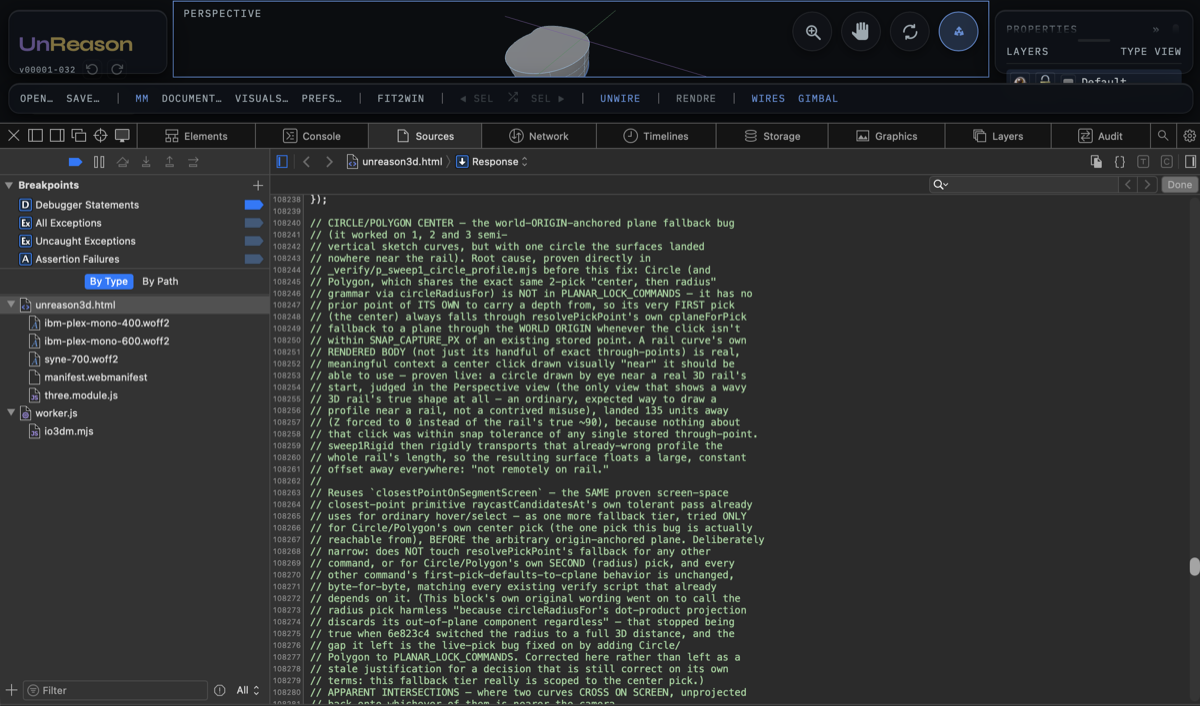
Task: Start element selection with crosshair icon
Action: click(101, 135)
